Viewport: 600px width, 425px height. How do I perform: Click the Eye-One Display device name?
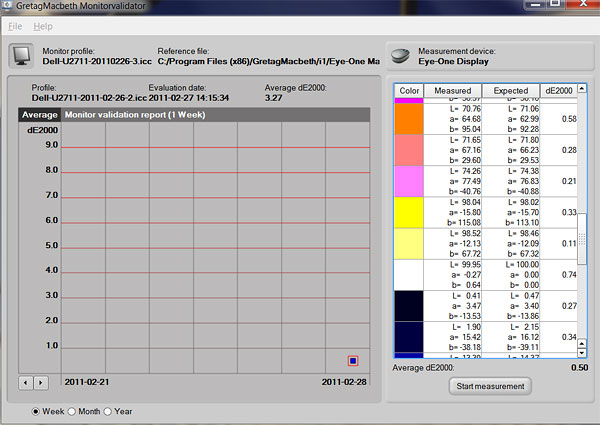(x=453, y=62)
